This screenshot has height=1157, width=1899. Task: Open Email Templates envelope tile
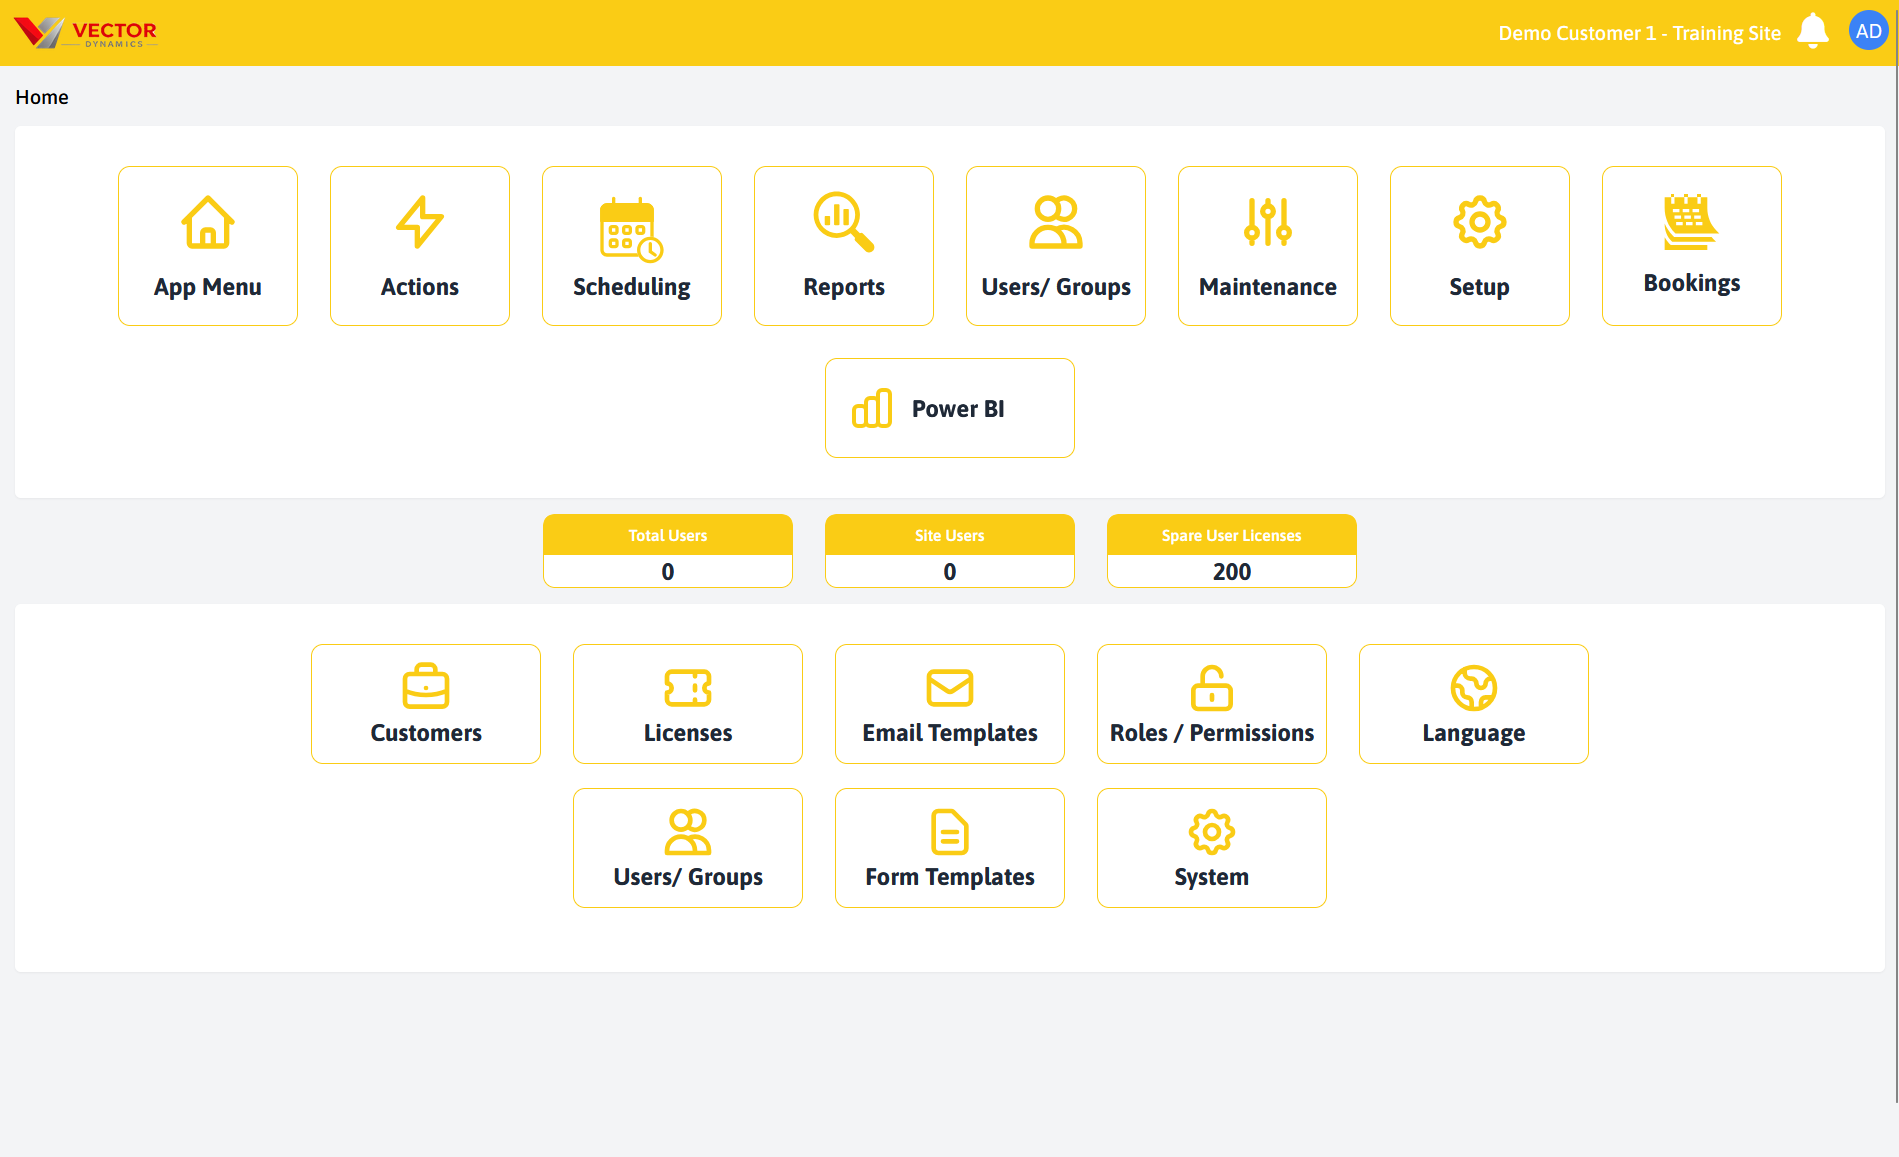[x=950, y=704]
